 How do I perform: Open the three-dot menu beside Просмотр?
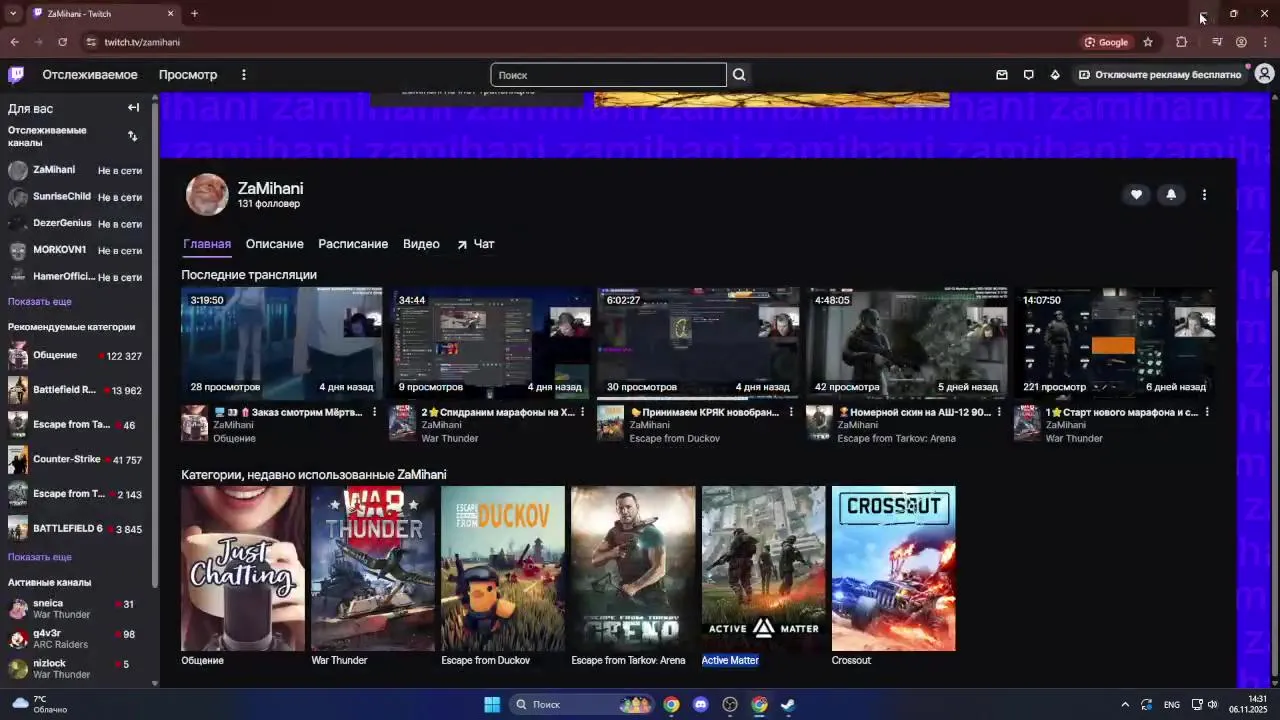243,75
